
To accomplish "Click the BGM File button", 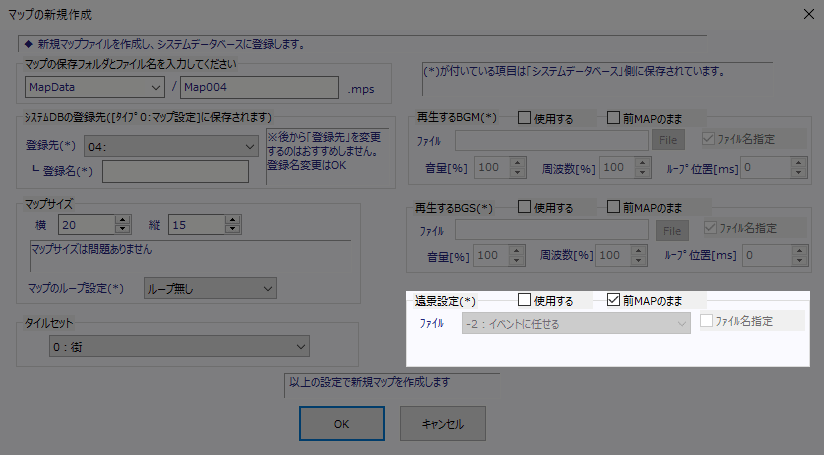I will coord(668,140).
